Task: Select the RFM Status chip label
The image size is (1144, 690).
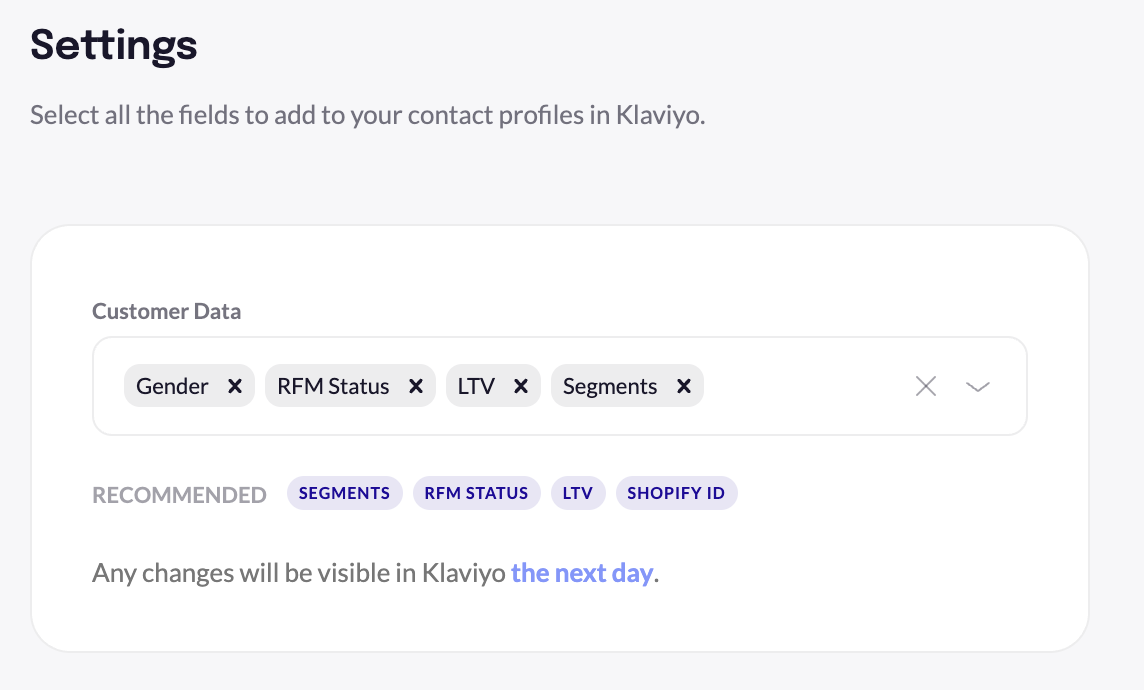Action: (332, 385)
